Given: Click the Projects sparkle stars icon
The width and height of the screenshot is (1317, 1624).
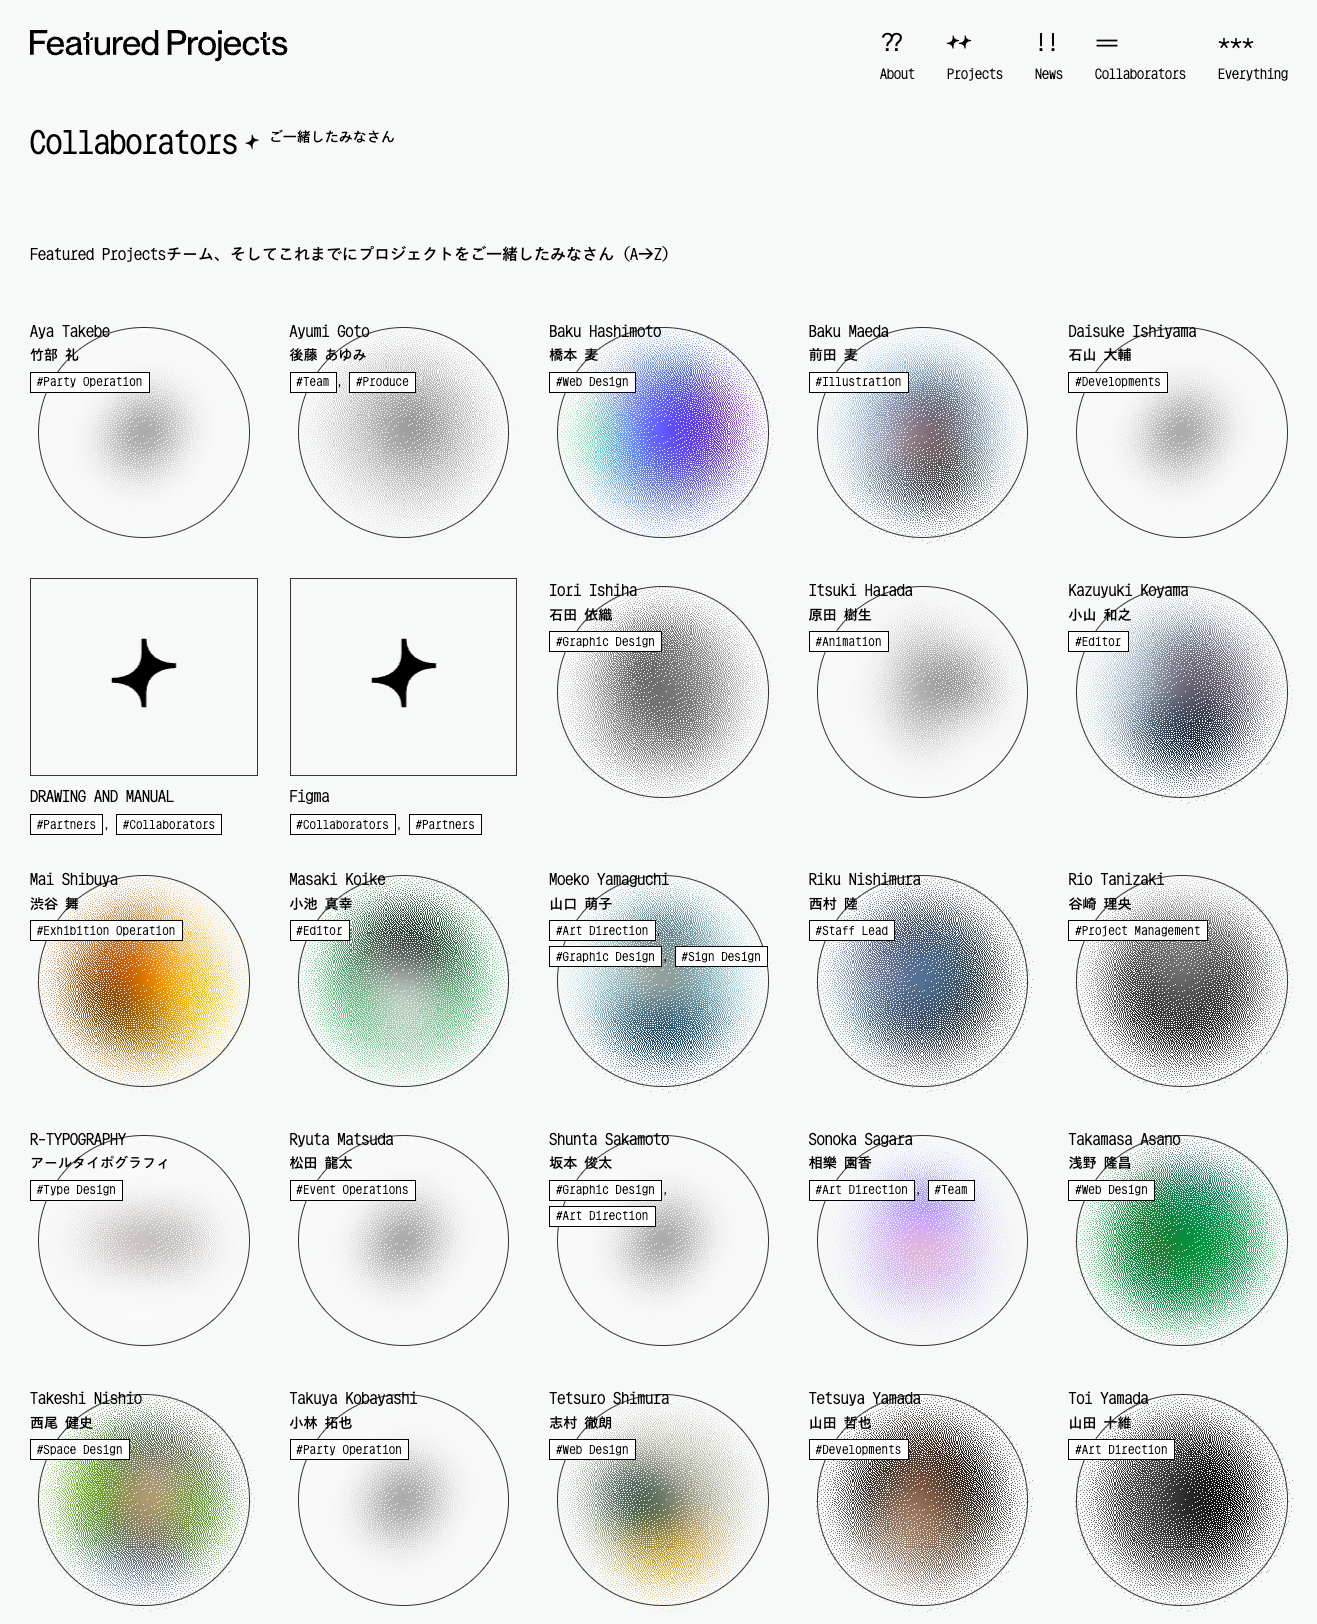Looking at the screenshot, I should tap(959, 42).
